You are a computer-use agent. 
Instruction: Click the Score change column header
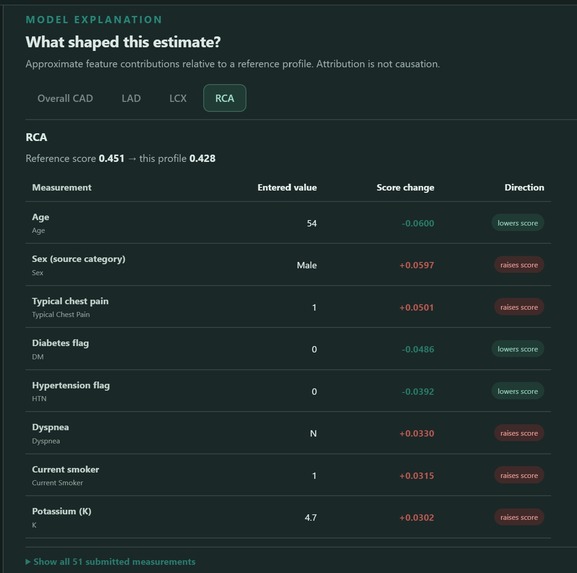405,188
